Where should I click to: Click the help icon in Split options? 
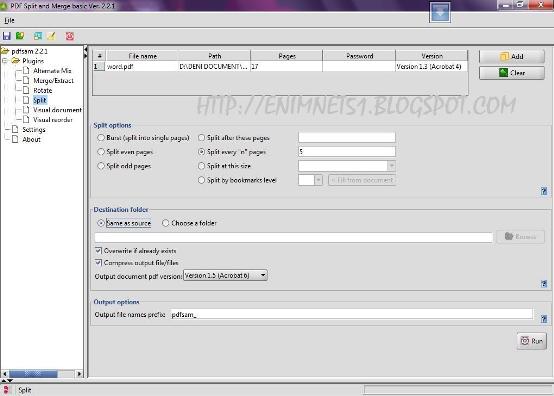pos(544,191)
